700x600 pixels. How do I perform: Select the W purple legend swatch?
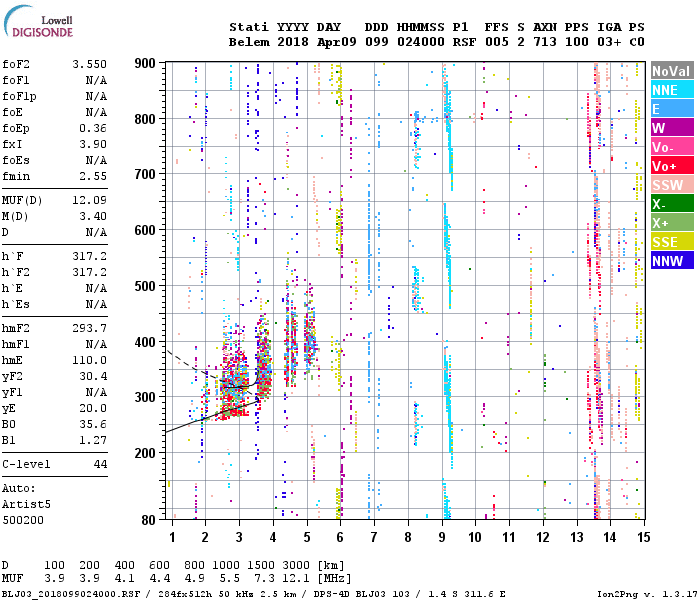point(672,128)
